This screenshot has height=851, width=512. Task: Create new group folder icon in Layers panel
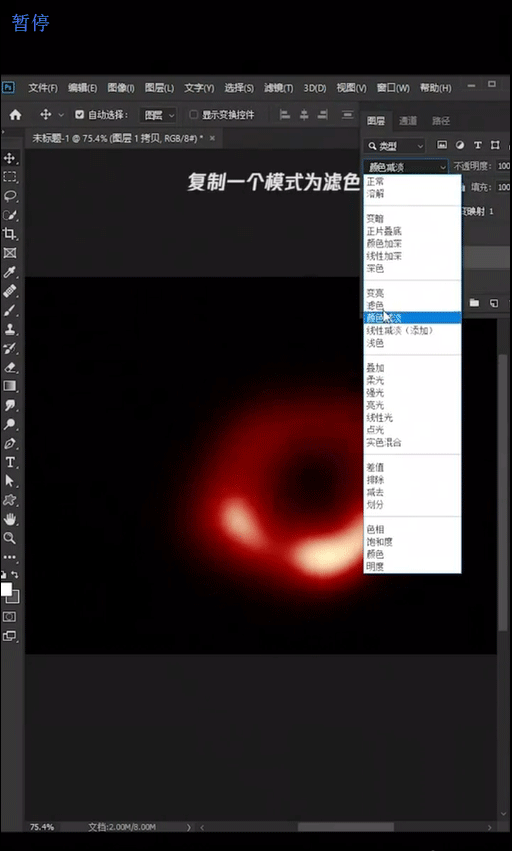[474, 303]
